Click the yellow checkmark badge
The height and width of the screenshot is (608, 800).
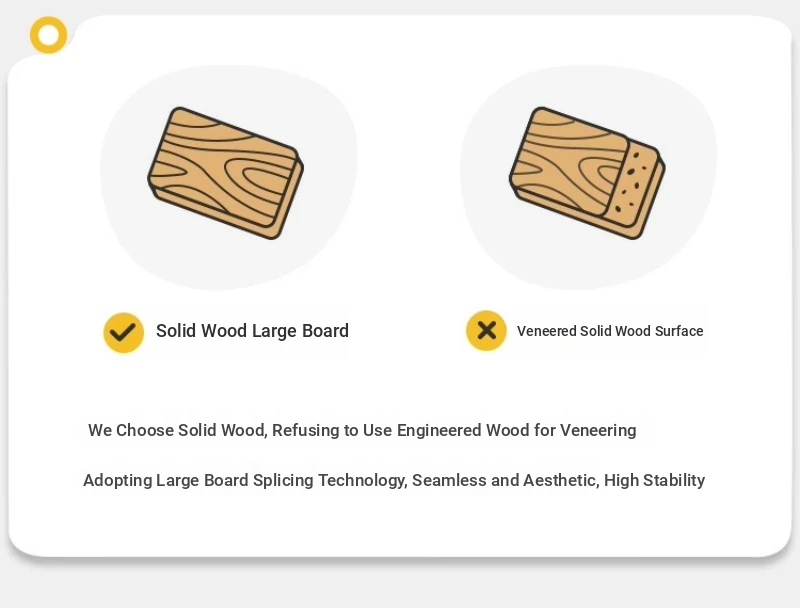(x=123, y=333)
